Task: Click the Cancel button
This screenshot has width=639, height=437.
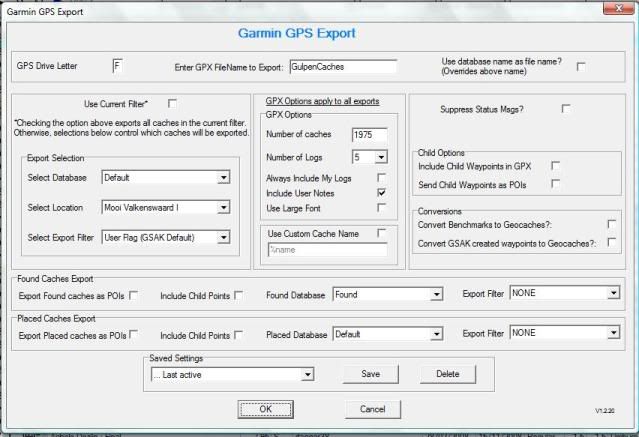Action: pos(372,408)
